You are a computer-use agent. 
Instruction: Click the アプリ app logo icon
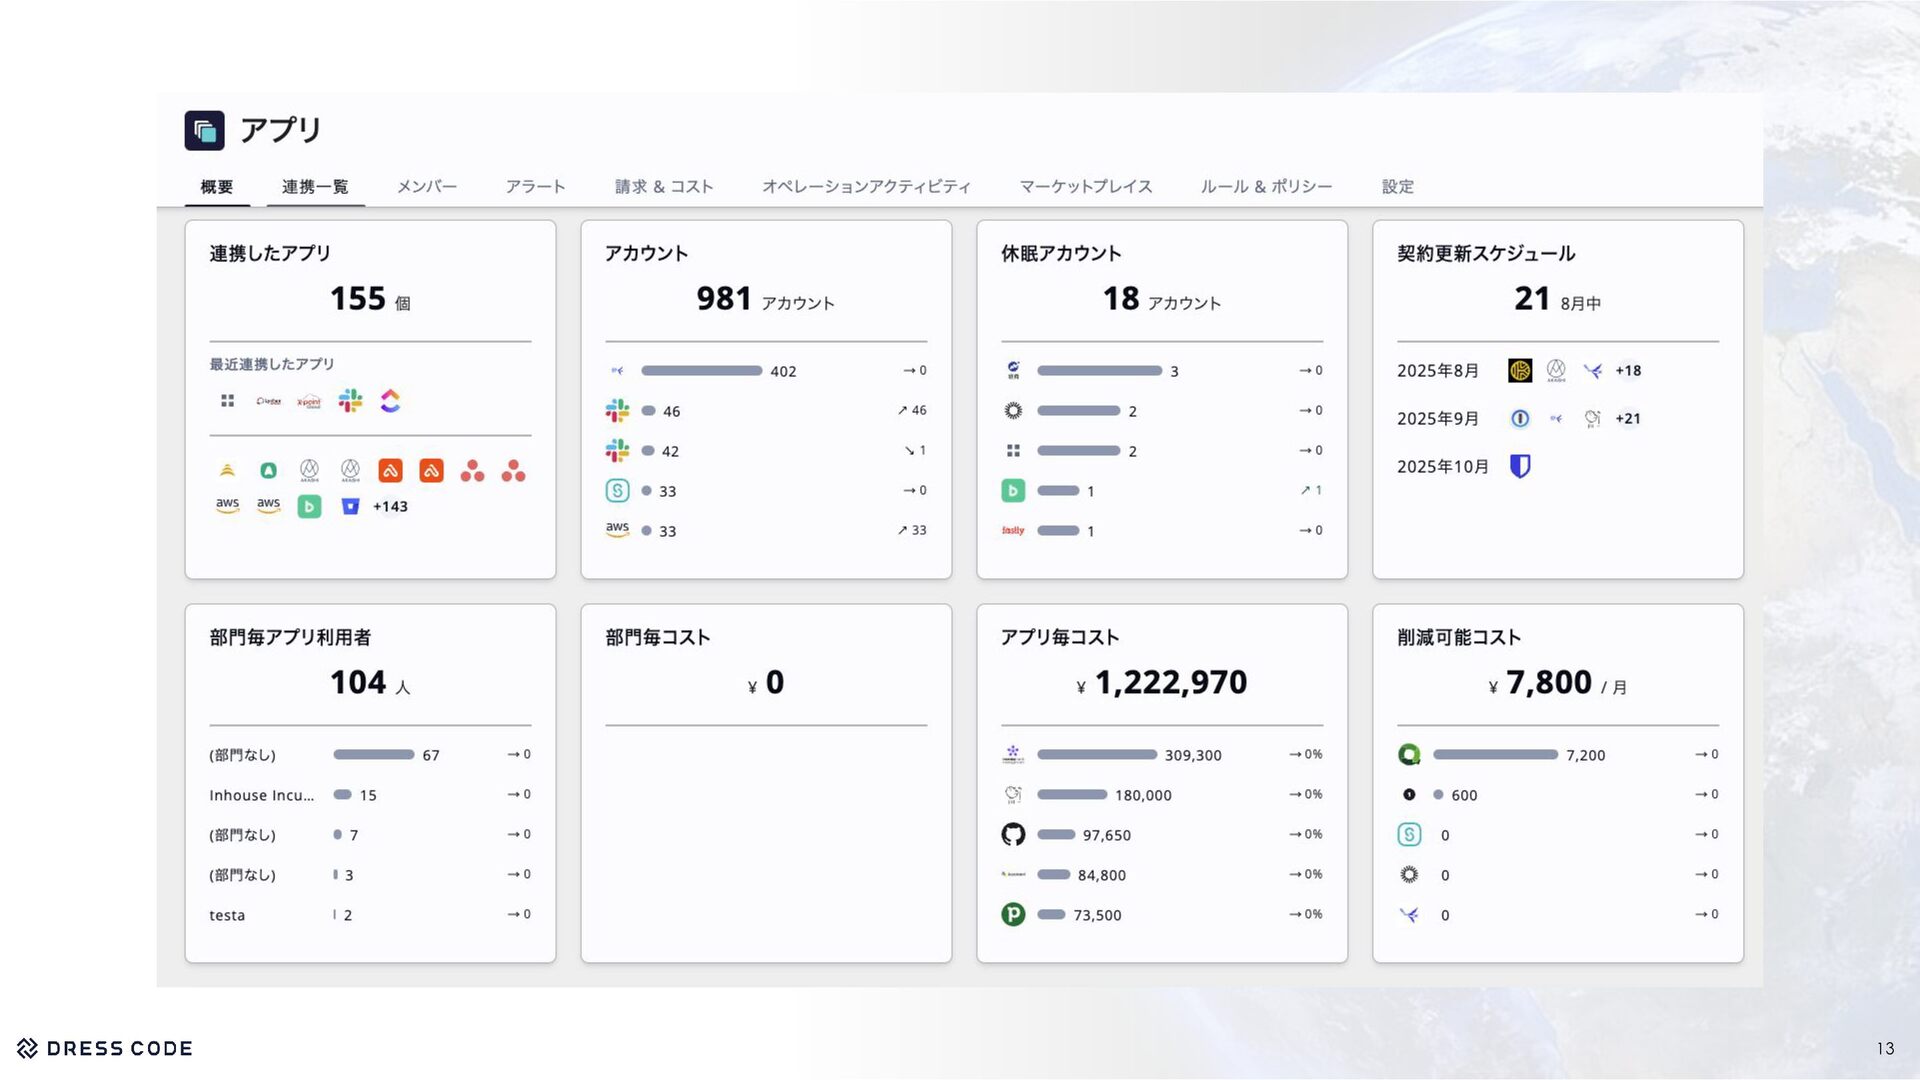coord(204,130)
